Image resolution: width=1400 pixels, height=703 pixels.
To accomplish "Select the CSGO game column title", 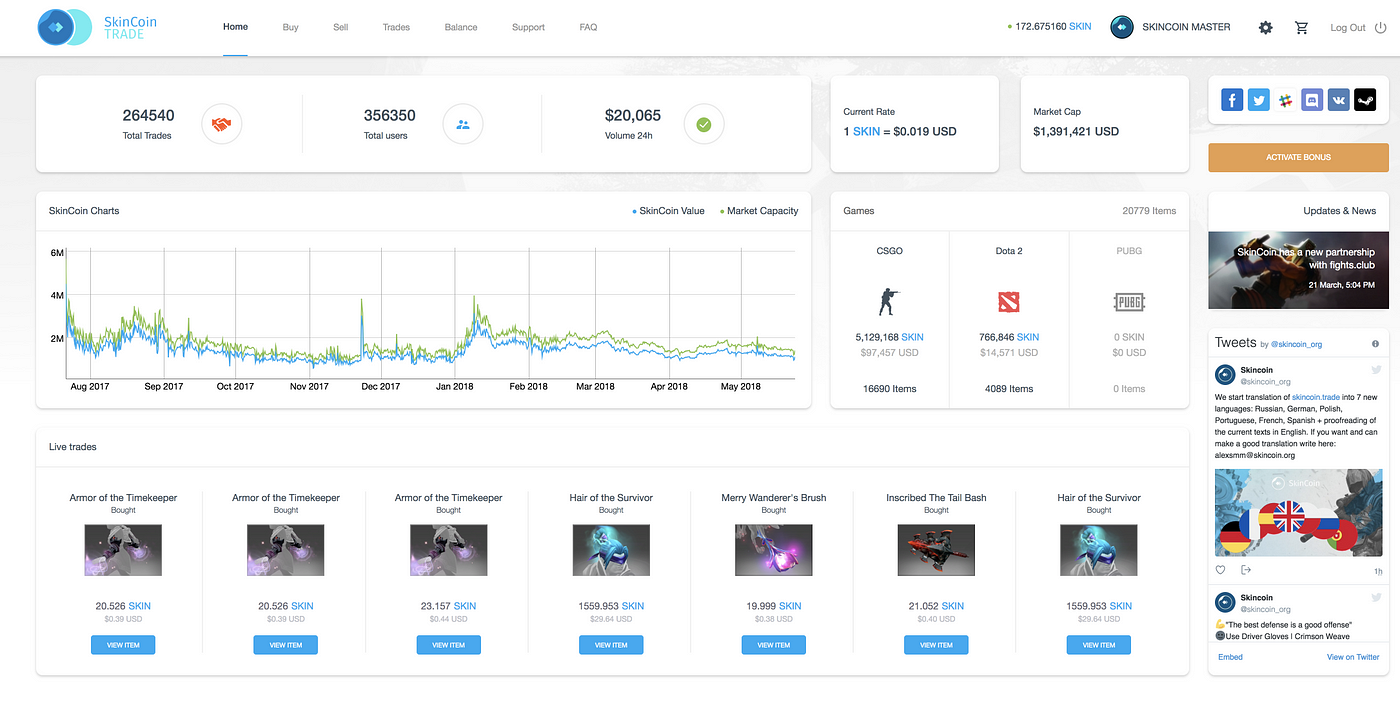I will point(889,251).
